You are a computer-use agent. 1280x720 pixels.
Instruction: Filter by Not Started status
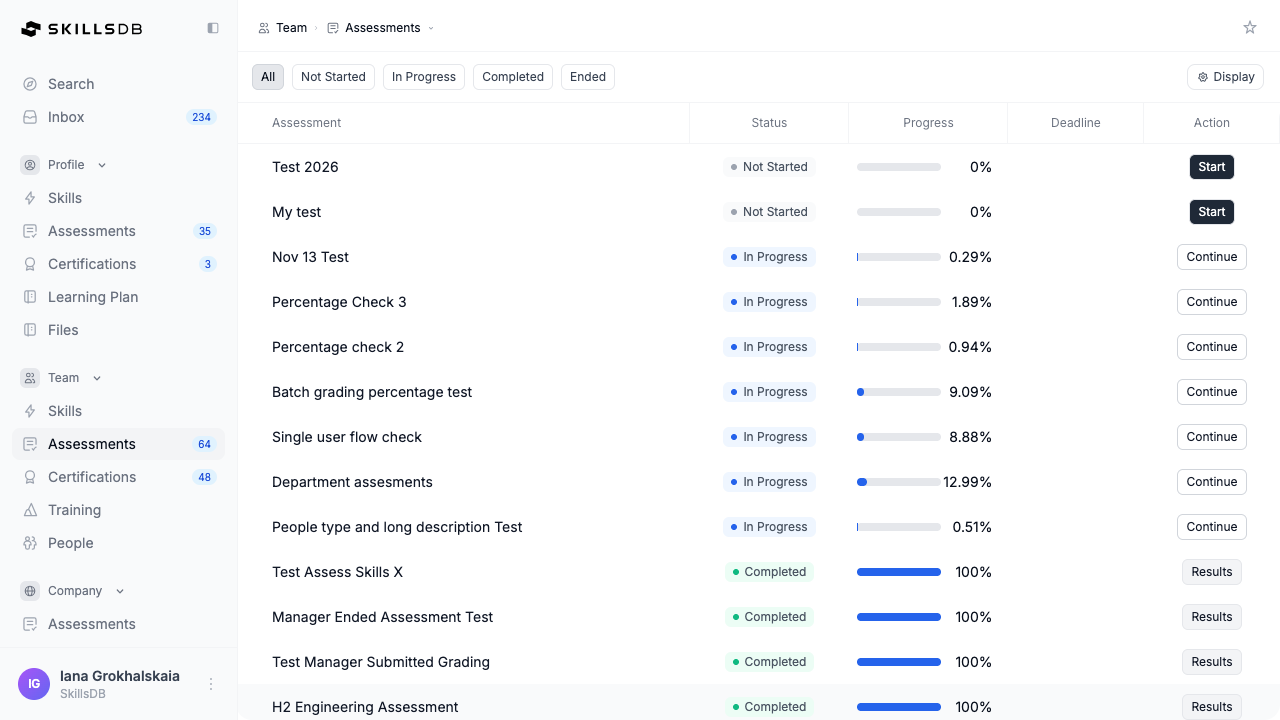[x=333, y=77]
